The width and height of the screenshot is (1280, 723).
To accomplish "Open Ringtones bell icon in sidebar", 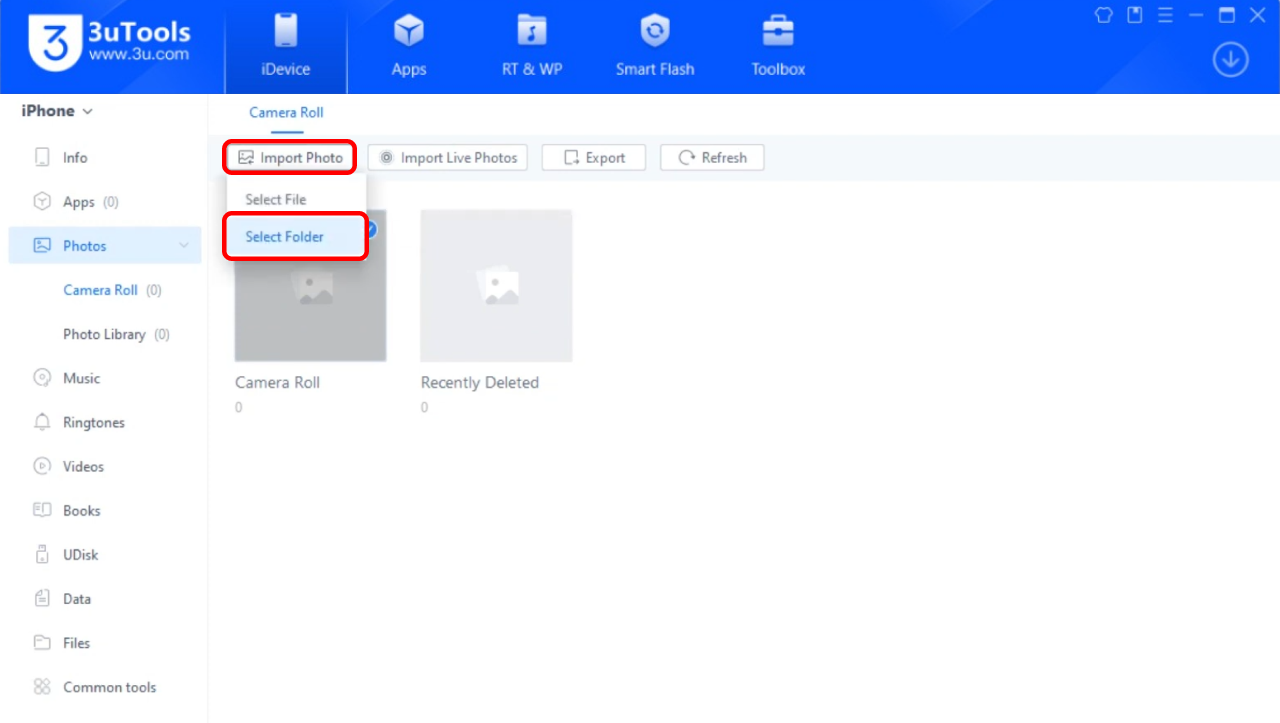I will [x=42, y=422].
